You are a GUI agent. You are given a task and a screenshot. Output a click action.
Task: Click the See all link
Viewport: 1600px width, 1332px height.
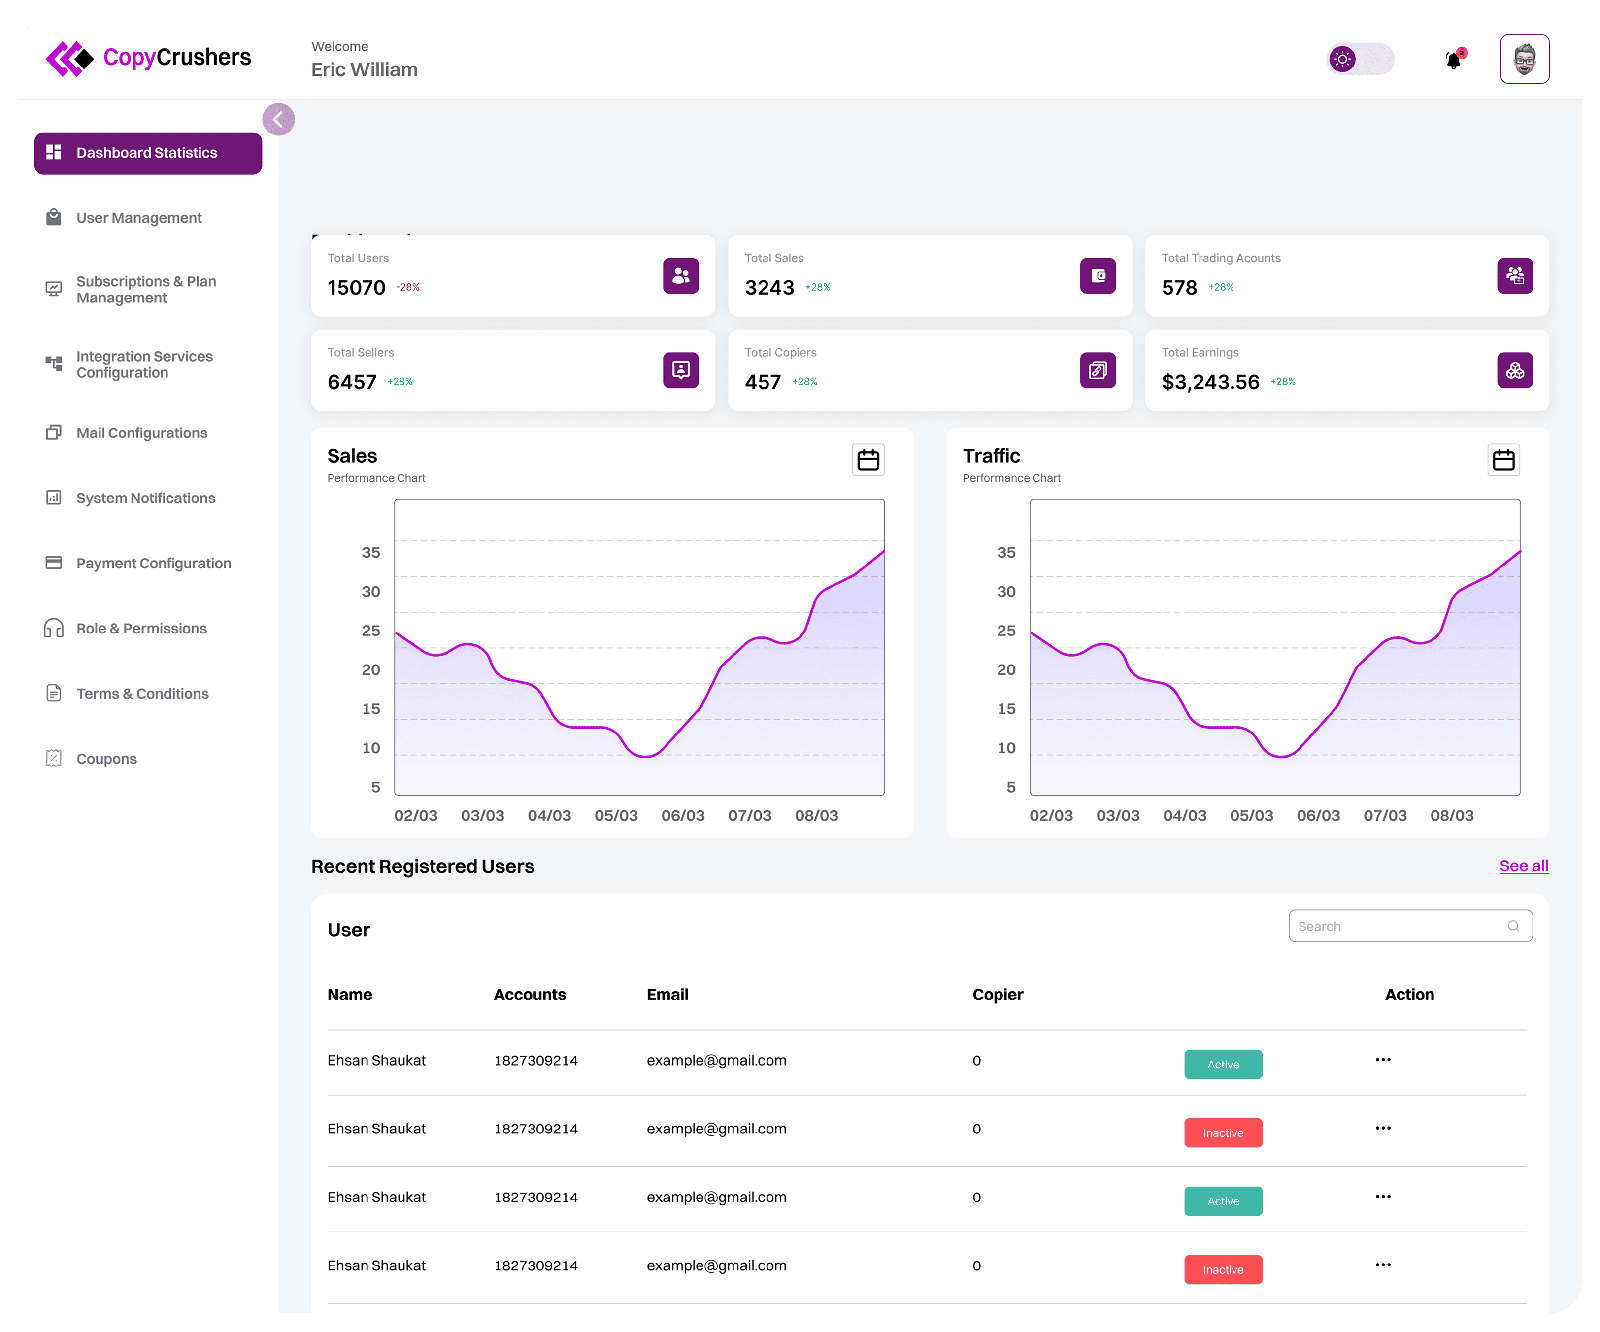(x=1524, y=866)
